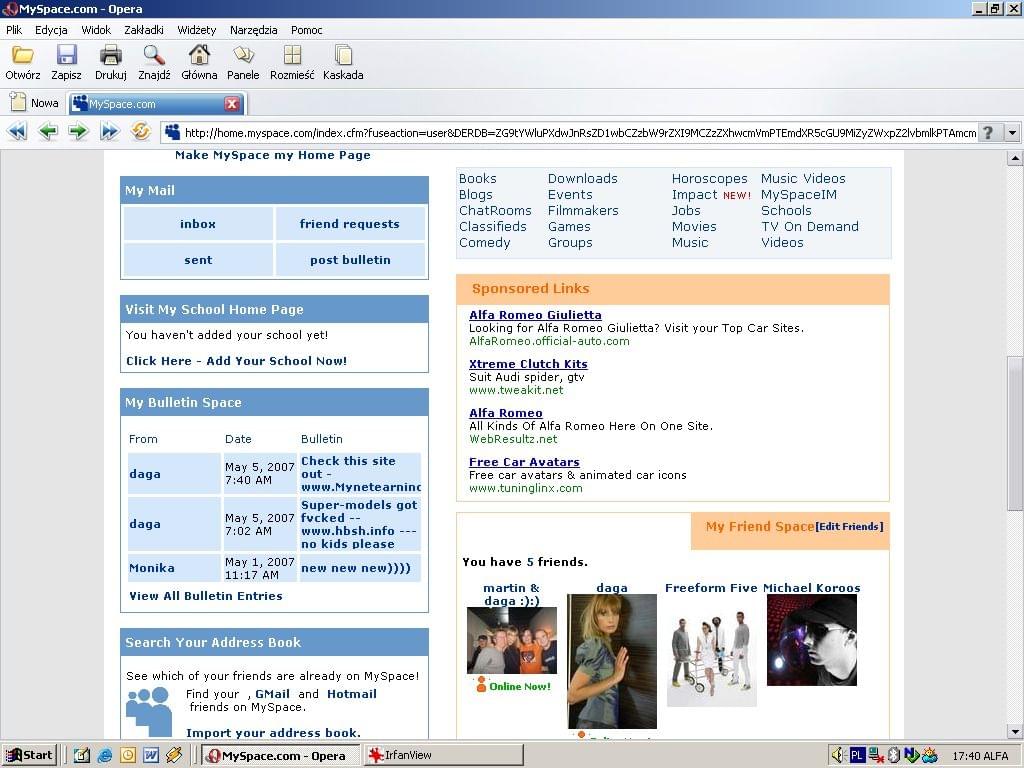Open the Zakładki menu

(144, 30)
